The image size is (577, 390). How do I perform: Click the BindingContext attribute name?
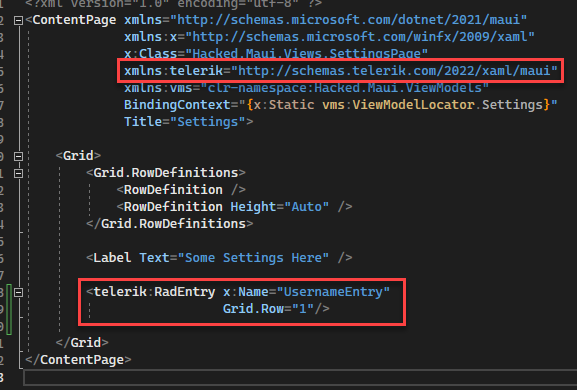(x=177, y=105)
